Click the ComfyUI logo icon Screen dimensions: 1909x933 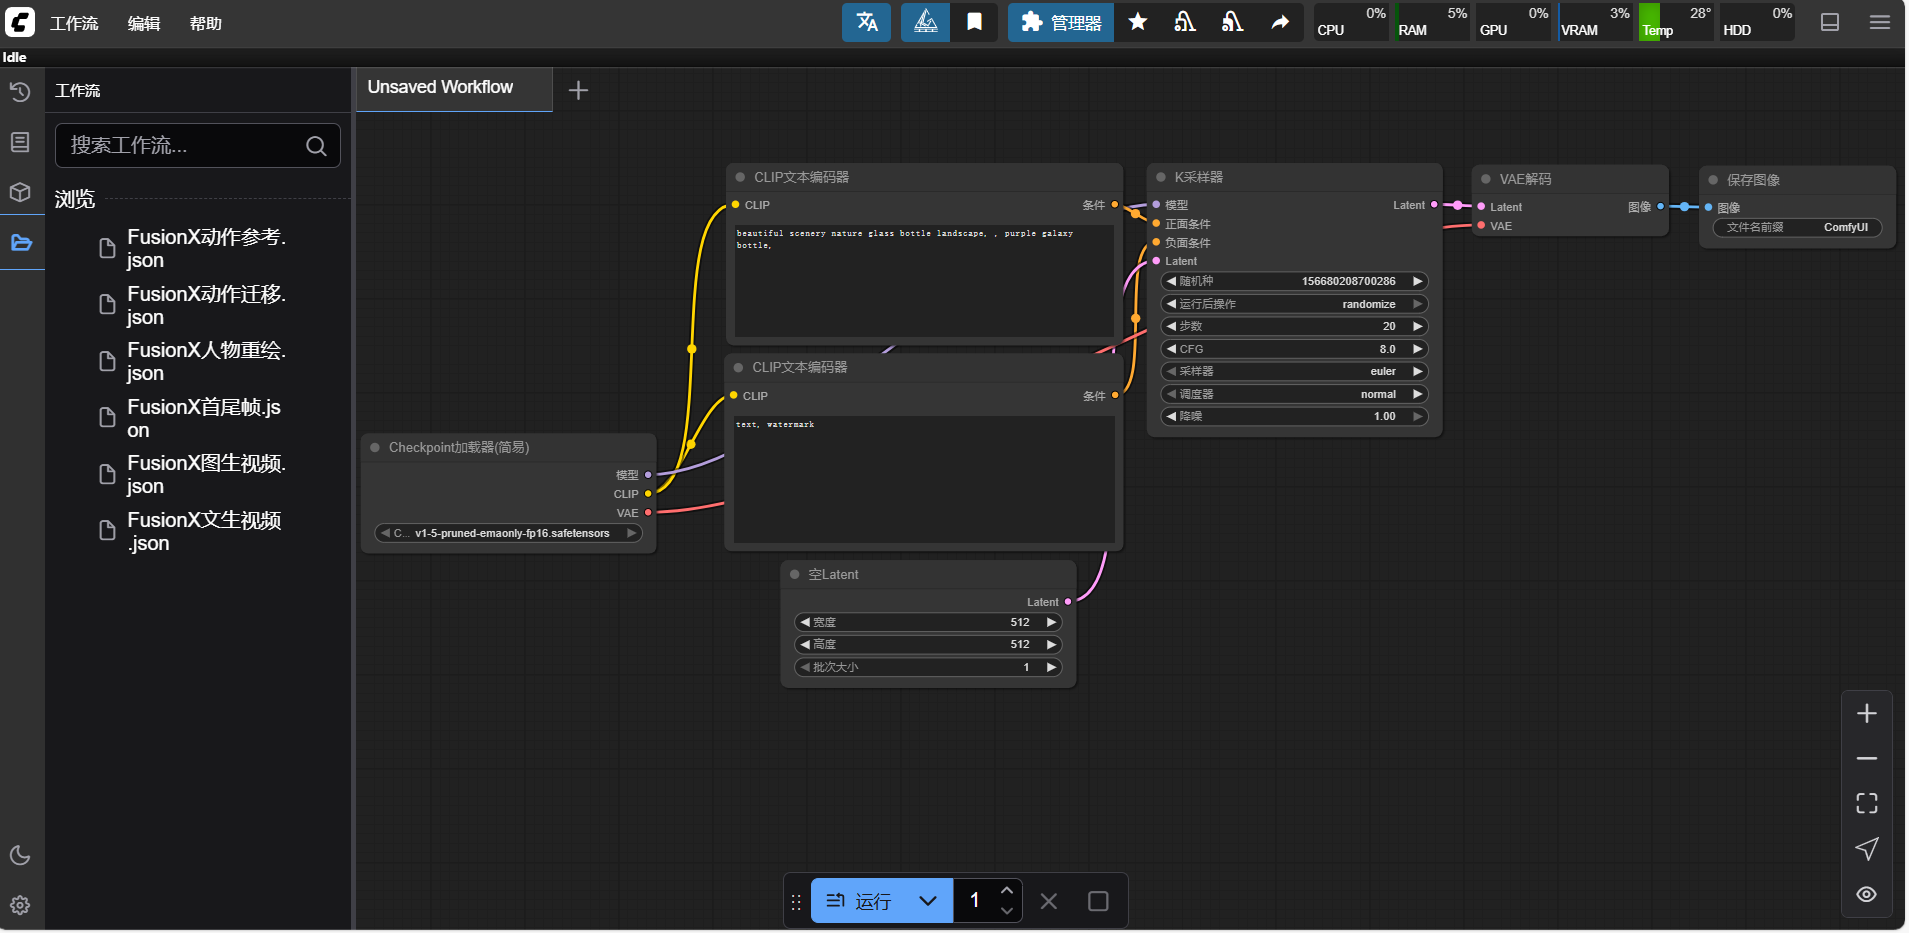click(x=20, y=22)
